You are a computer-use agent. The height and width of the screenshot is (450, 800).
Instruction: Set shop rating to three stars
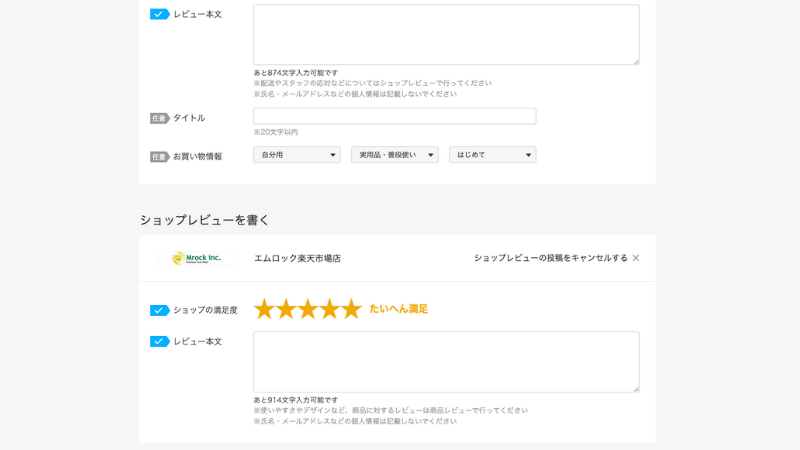coord(308,309)
